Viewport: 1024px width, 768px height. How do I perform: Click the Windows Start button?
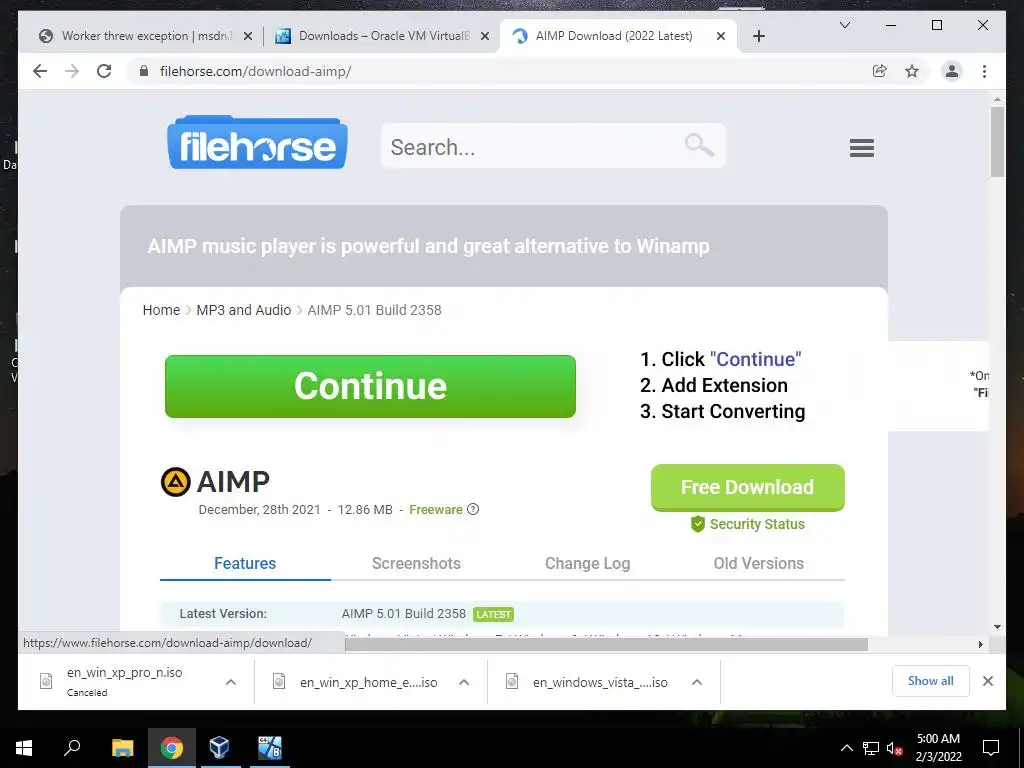pos(24,747)
